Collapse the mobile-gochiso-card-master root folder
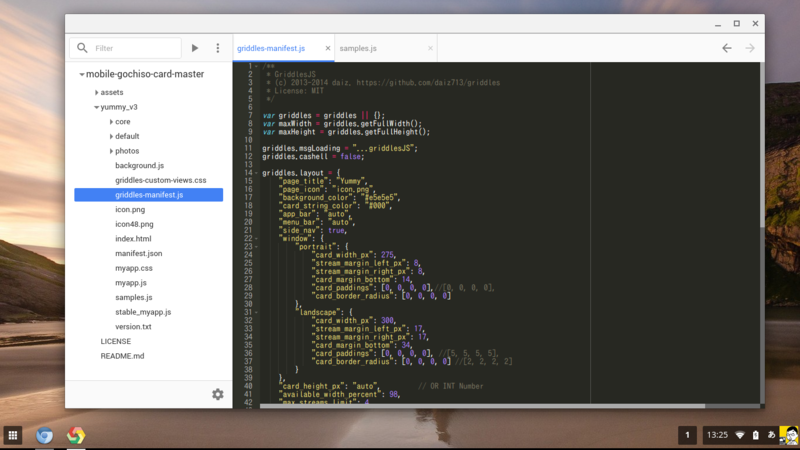The height and width of the screenshot is (450, 800). pos(82,74)
